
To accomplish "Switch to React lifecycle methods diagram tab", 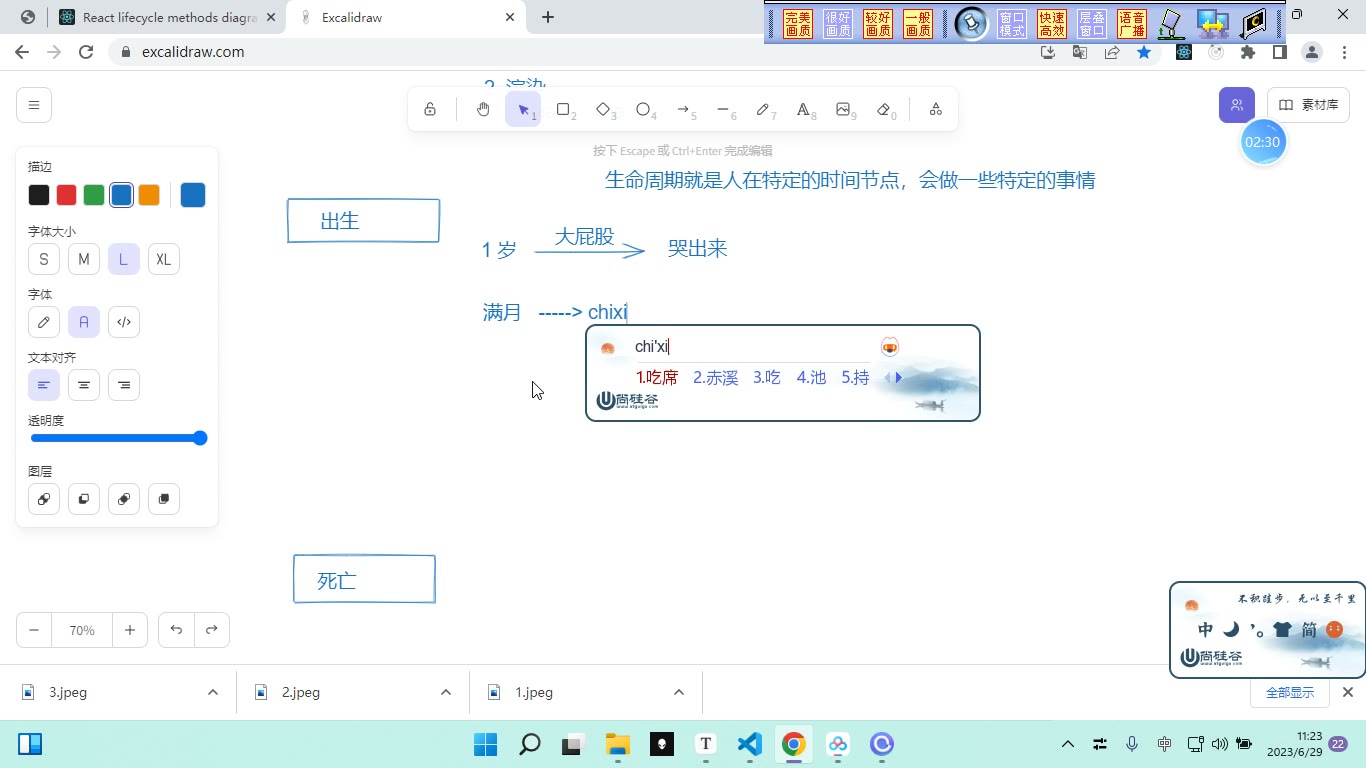I will (x=168, y=17).
